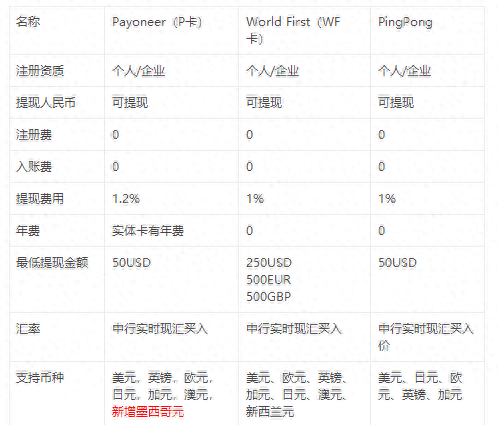Click the '入账费' row label
498x425 pixels.
coord(34,167)
